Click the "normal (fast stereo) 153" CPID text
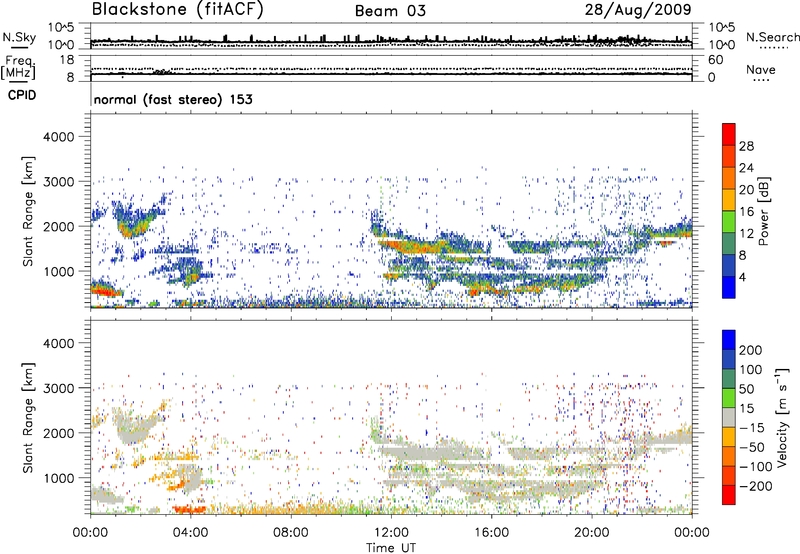The image size is (800, 554). pos(173,100)
